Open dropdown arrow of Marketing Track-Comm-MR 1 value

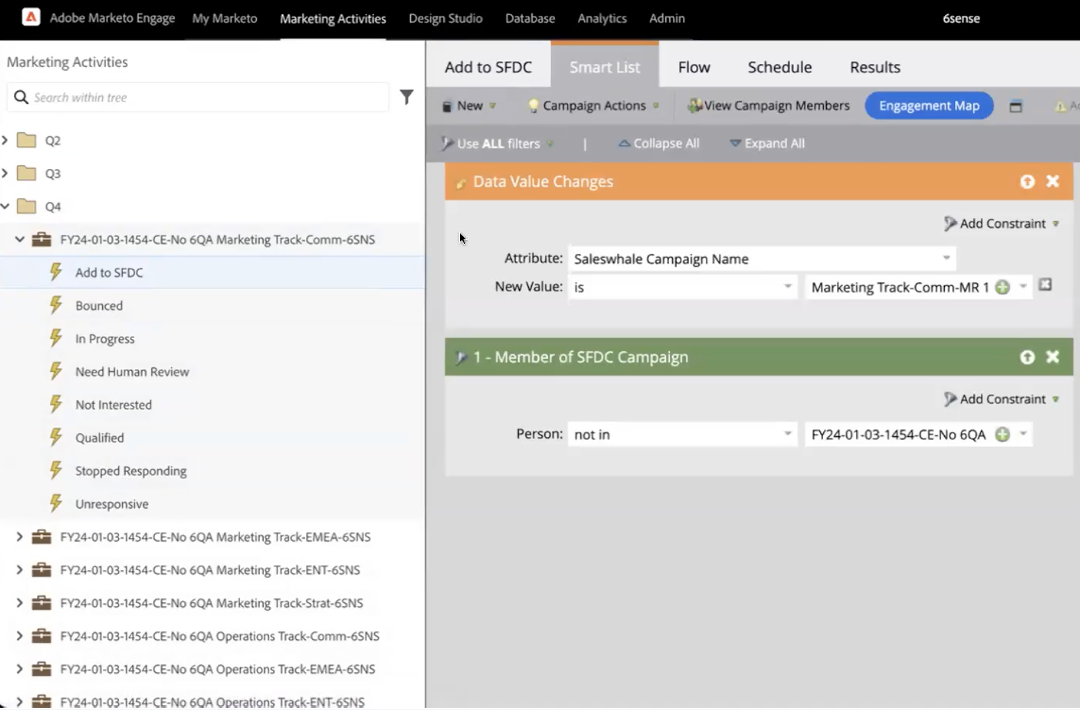(x=1023, y=286)
